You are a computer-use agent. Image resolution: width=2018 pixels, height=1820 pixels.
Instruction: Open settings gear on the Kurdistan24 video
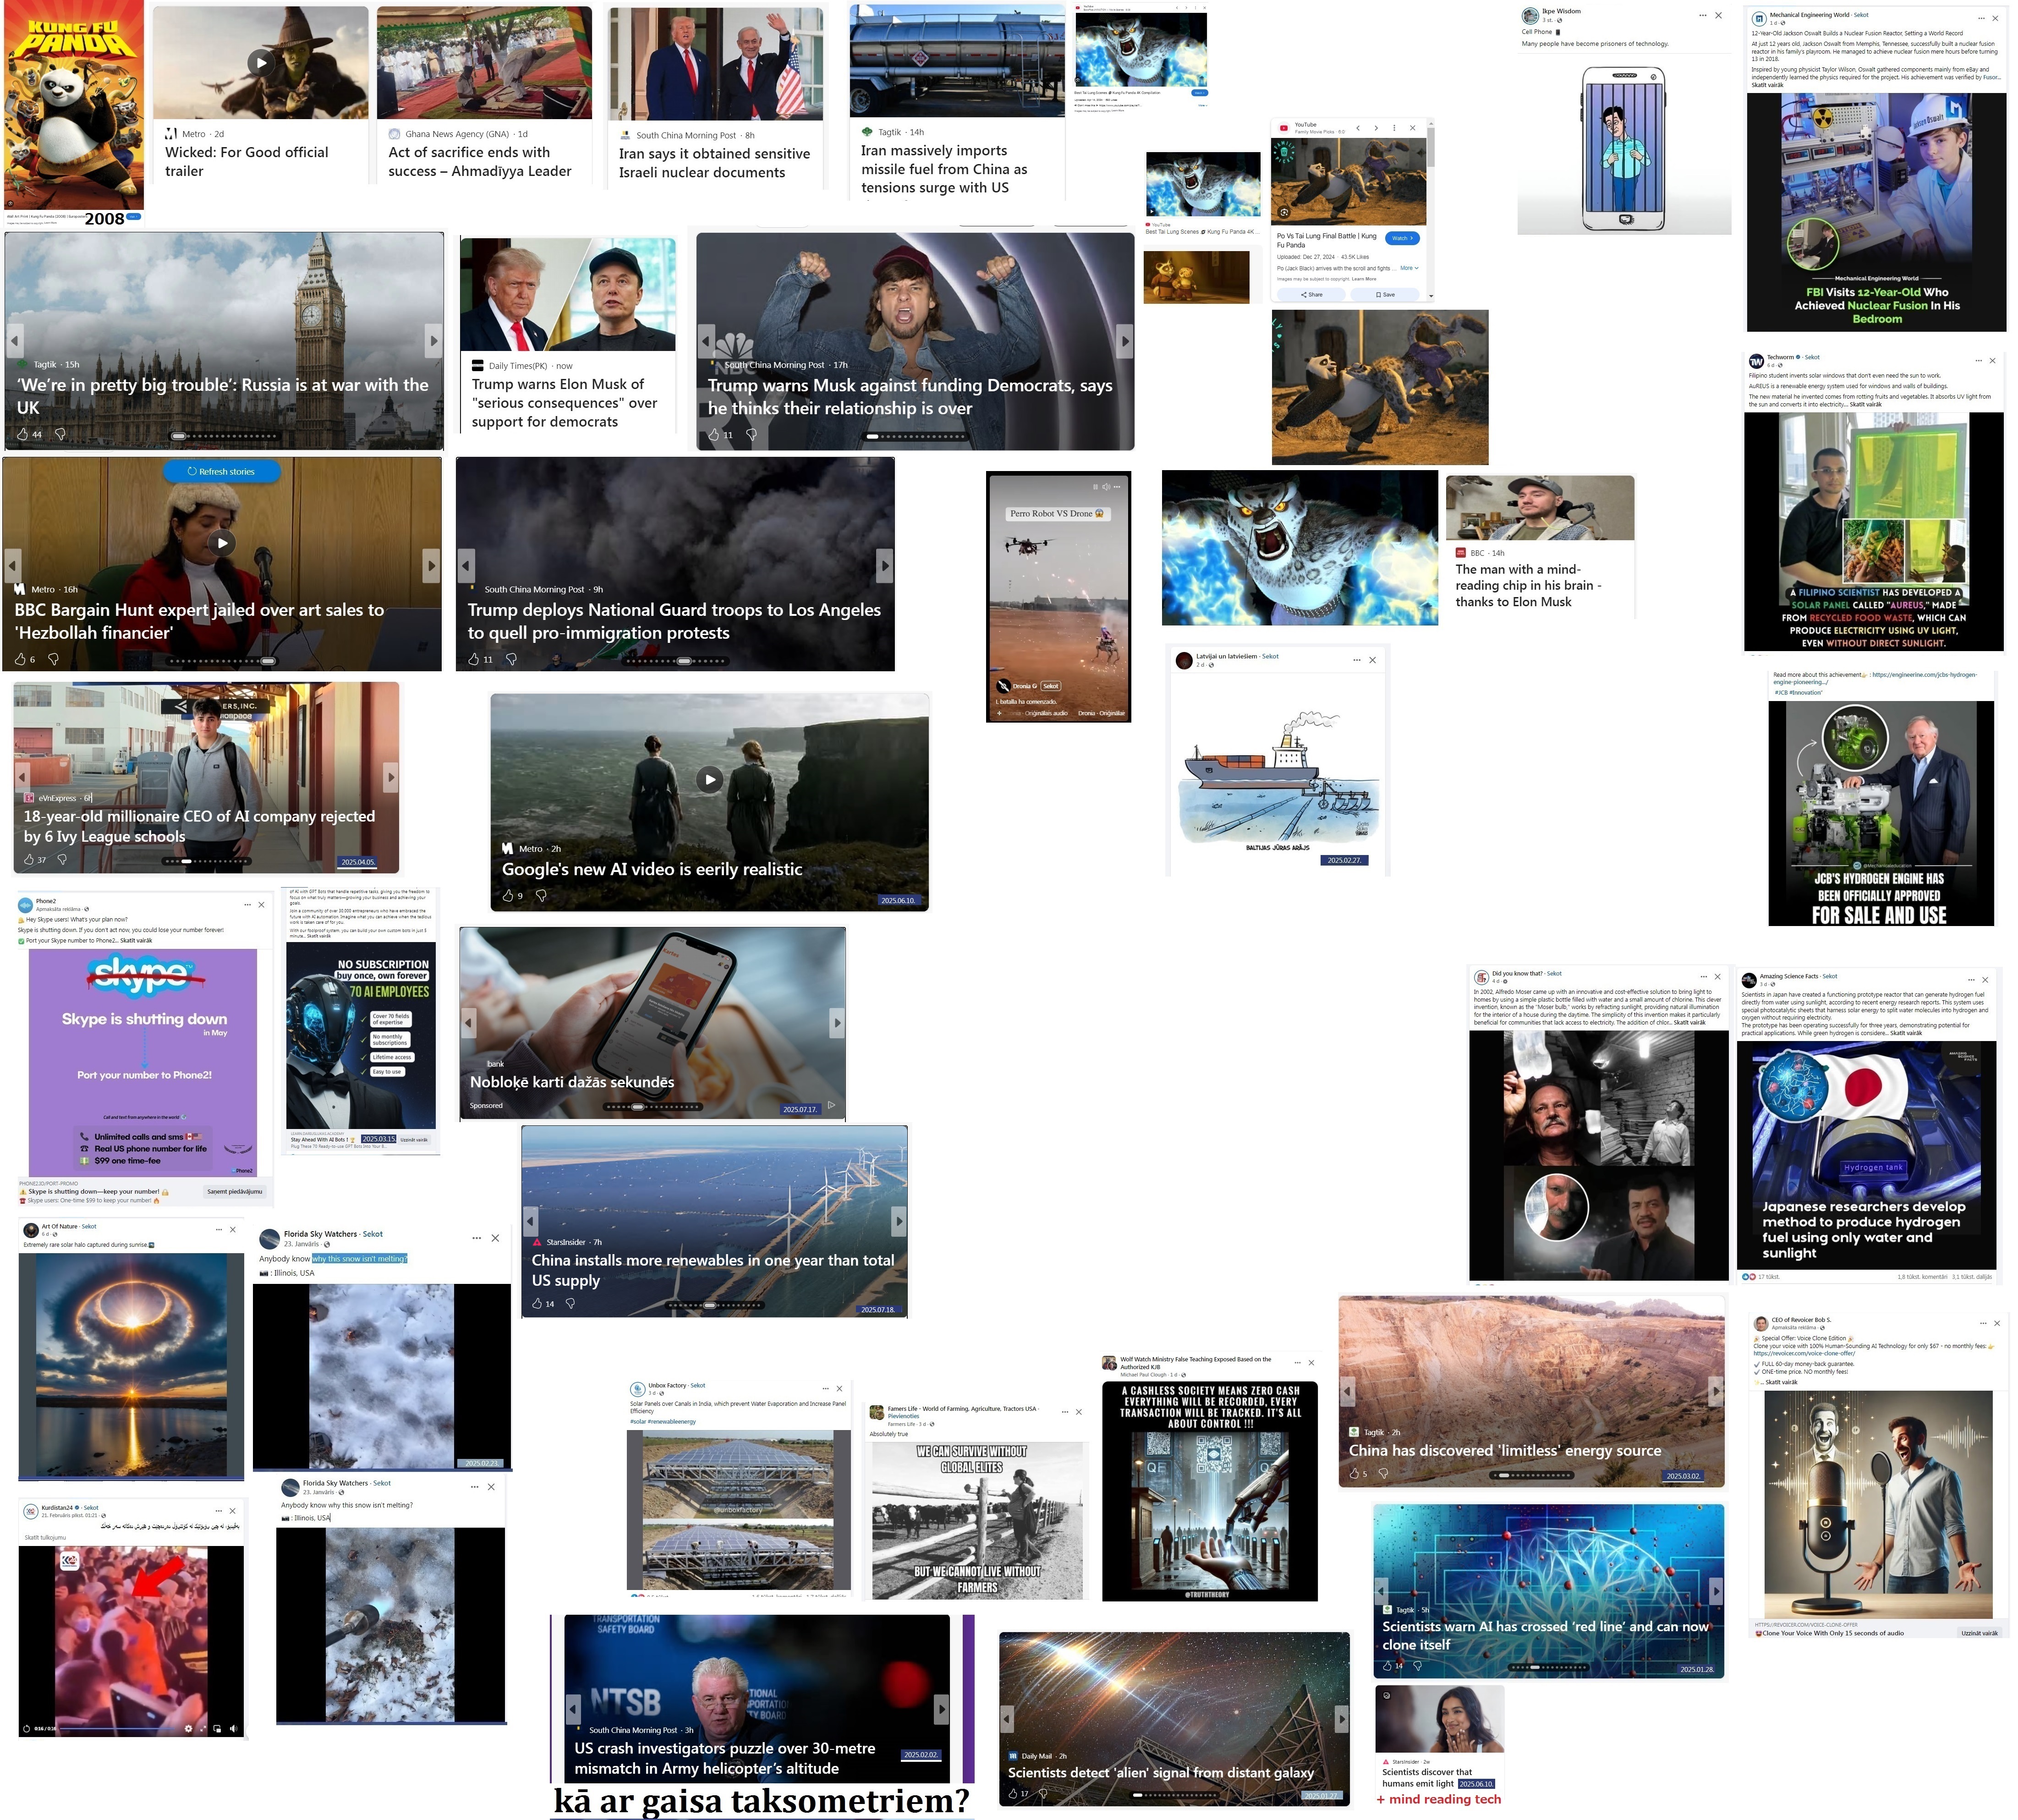pyautogui.click(x=188, y=1729)
